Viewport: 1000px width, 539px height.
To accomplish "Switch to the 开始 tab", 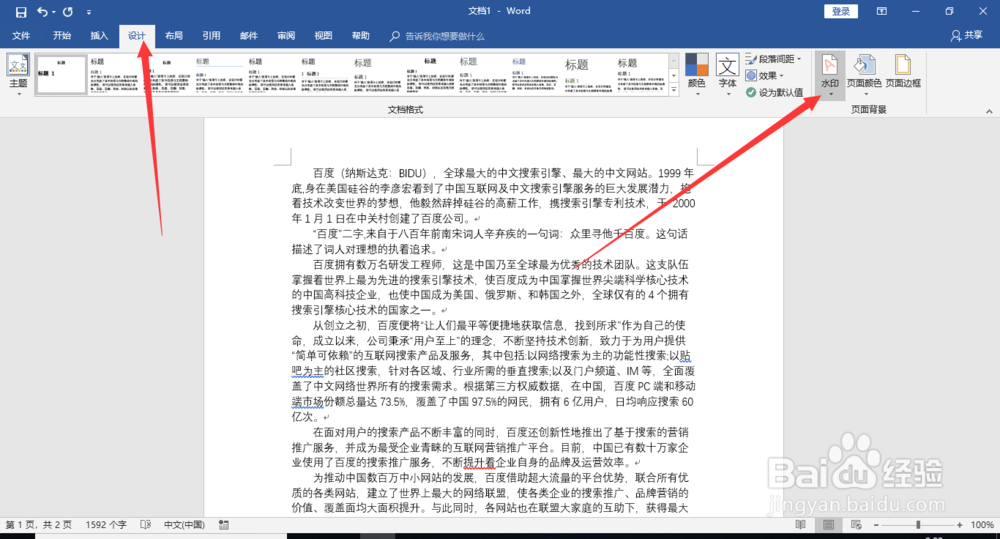I will click(x=62, y=36).
